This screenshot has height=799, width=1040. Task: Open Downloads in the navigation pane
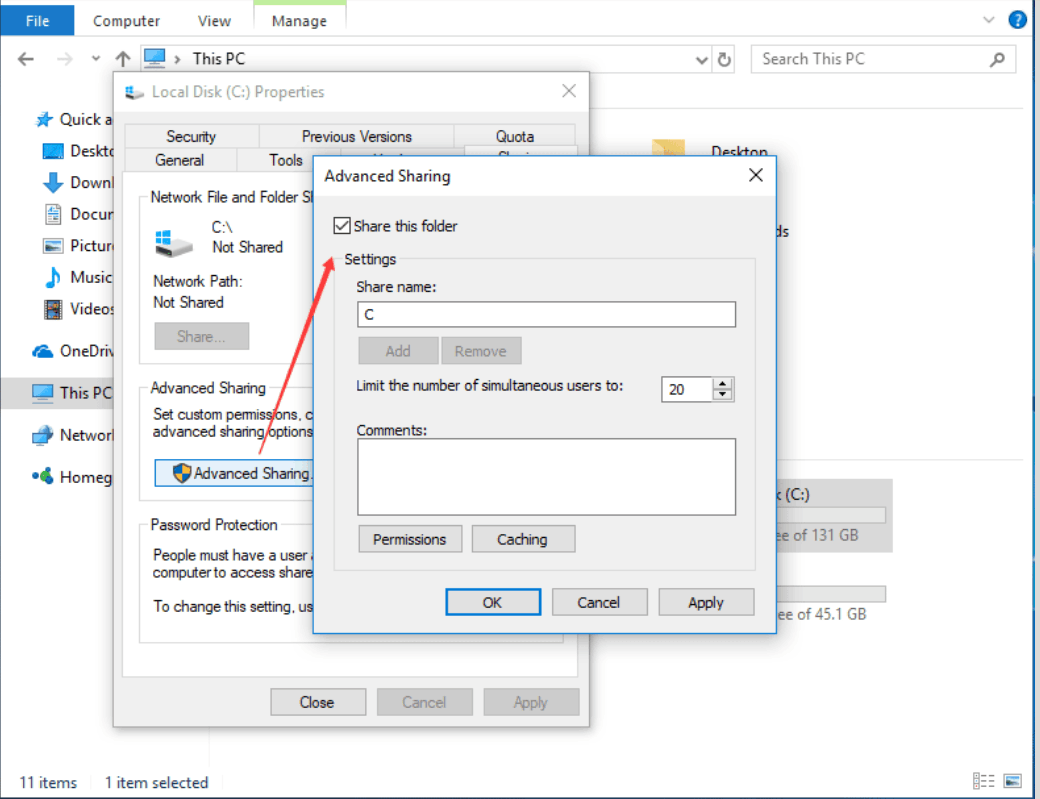pyautogui.click(x=78, y=182)
